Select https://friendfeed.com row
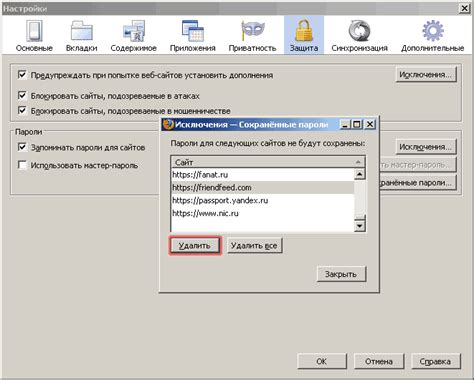Viewport: 474px width, 380px height. click(263, 188)
